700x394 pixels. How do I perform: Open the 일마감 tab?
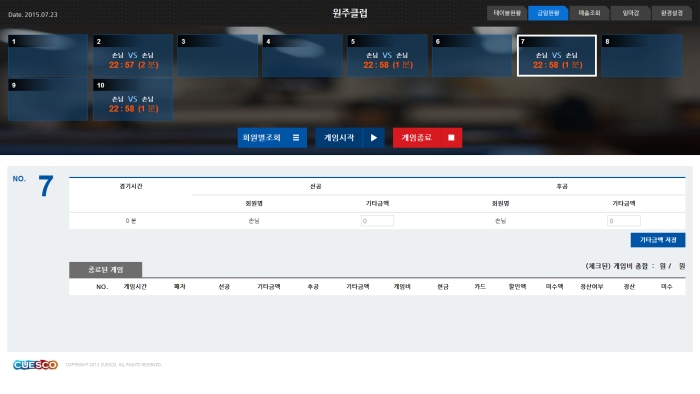coord(630,13)
